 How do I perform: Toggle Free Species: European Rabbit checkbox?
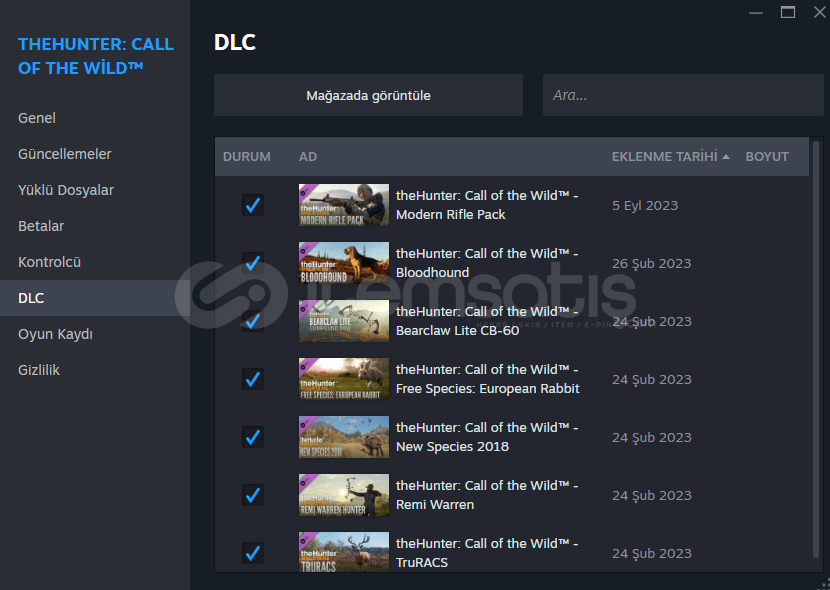click(x=252, y=379)
